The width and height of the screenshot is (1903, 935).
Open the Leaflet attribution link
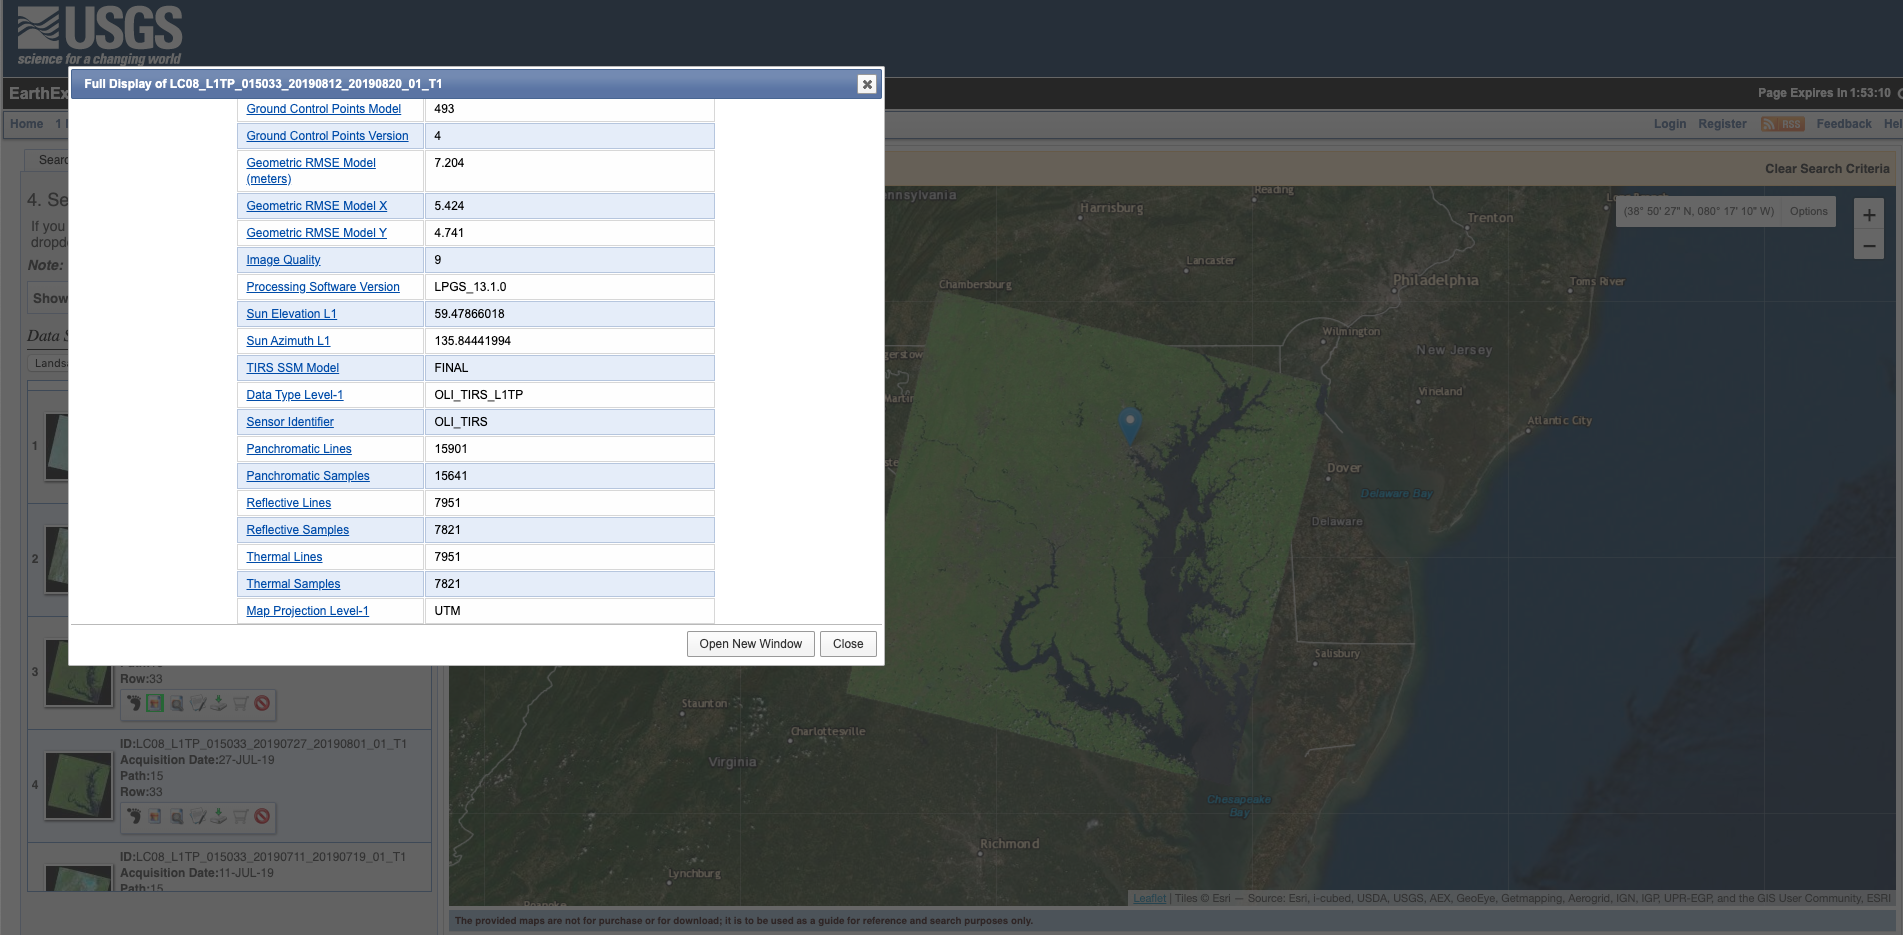click(x=1149, y=898)
